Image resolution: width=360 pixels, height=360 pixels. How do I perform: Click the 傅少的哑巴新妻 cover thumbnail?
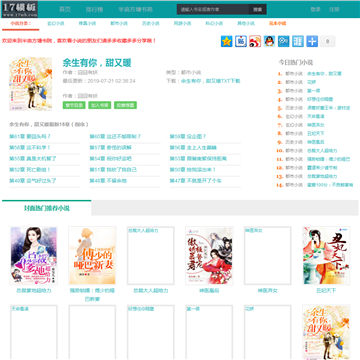coord(92,256)
